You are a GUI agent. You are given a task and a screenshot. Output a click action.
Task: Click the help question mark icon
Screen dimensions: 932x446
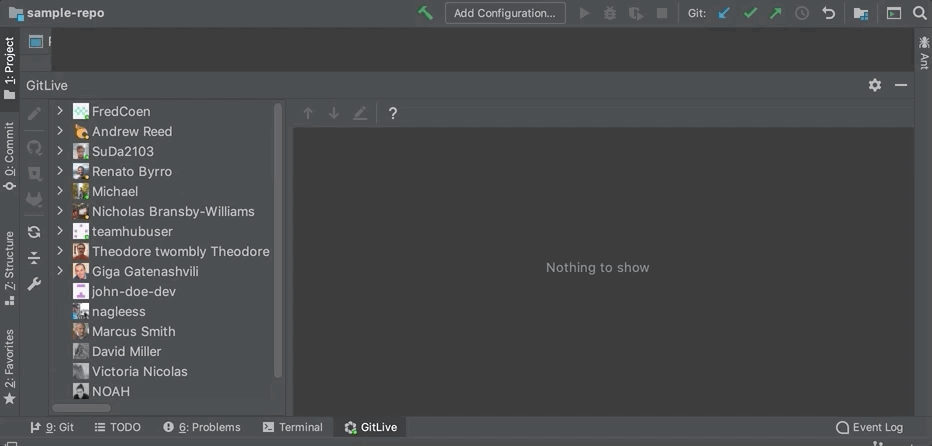coord(393,113)
